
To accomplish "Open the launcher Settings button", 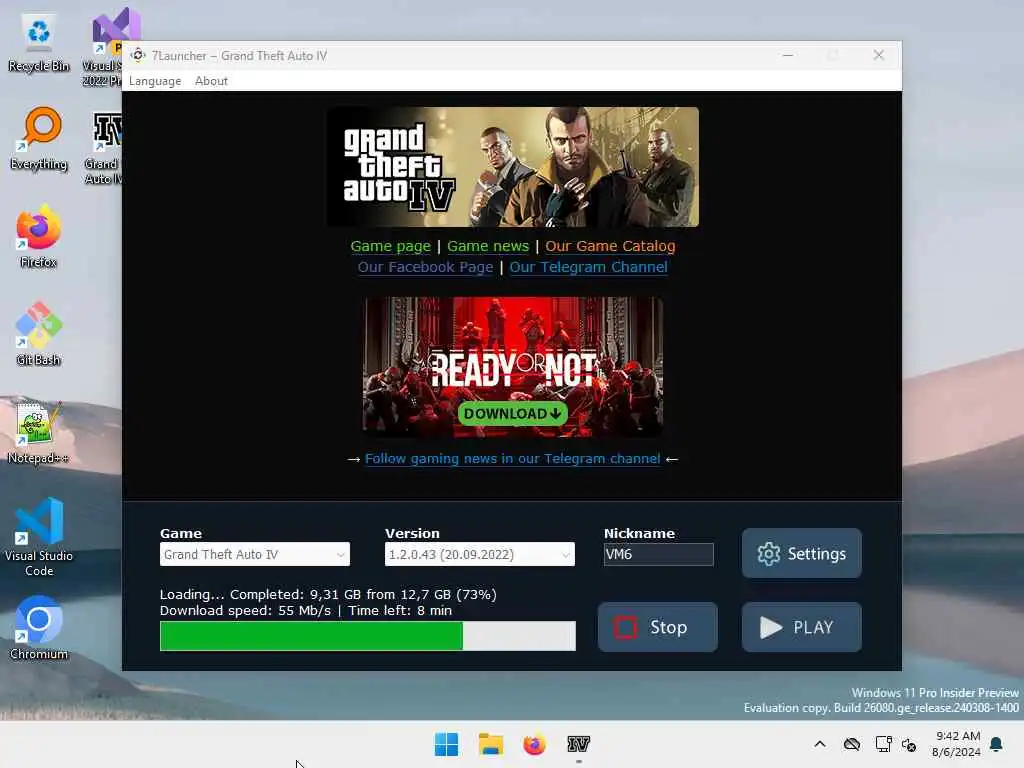I will tap(801, 553).
